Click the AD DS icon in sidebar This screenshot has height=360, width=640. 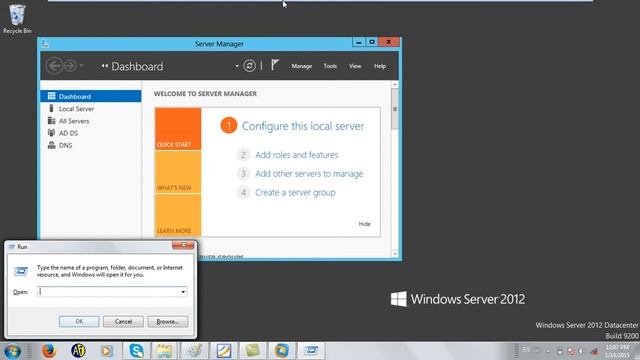pos(51,133)
